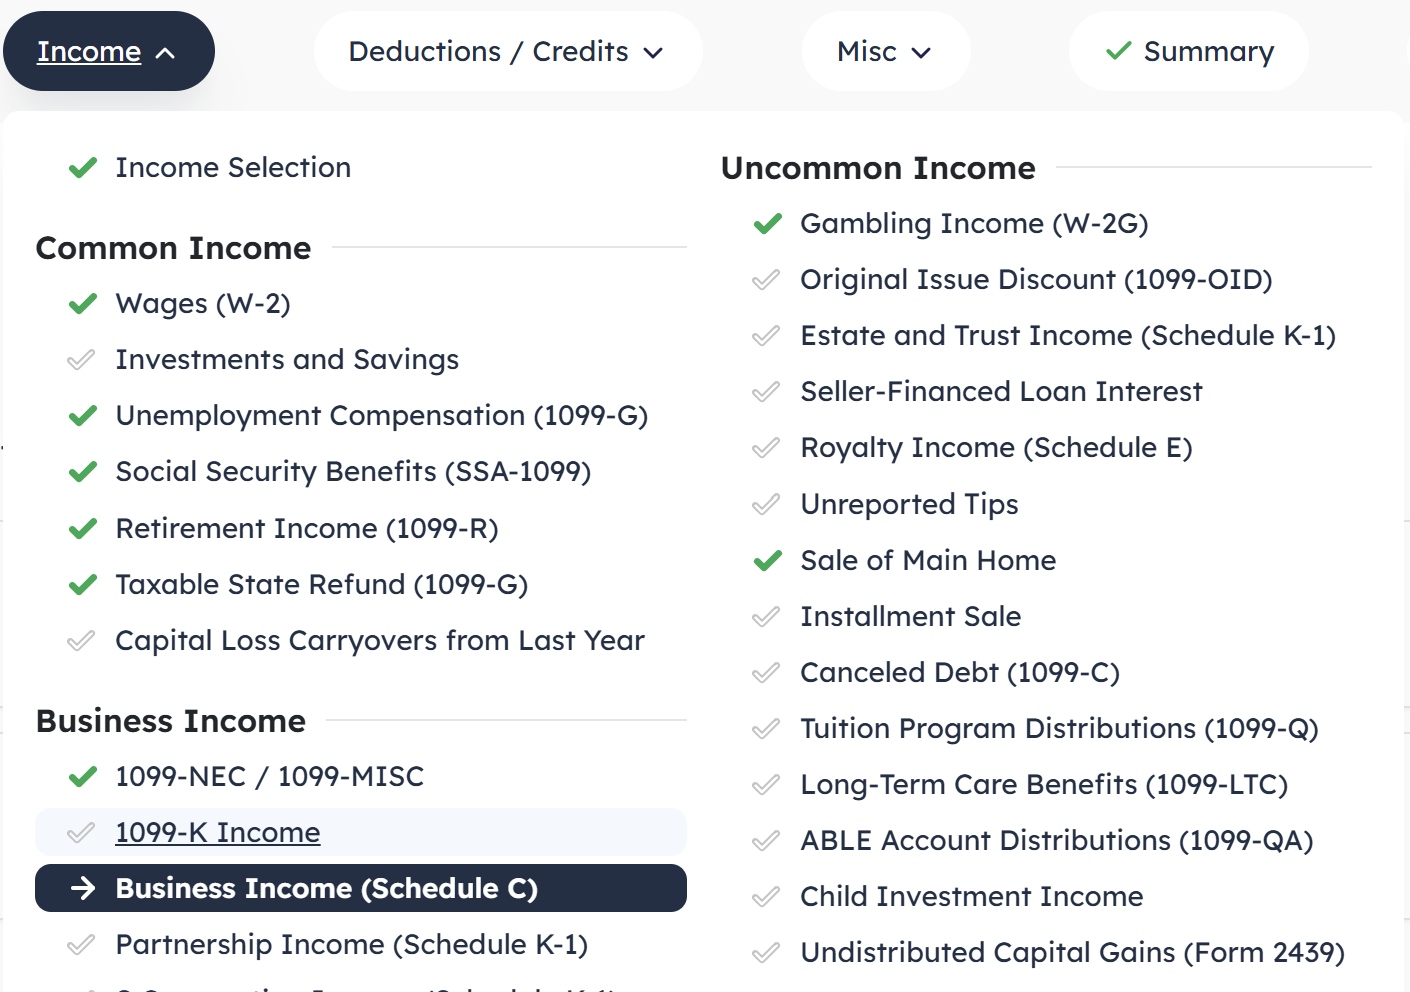Select Partnership Income (Schedule K-1)

pos(351,945)
